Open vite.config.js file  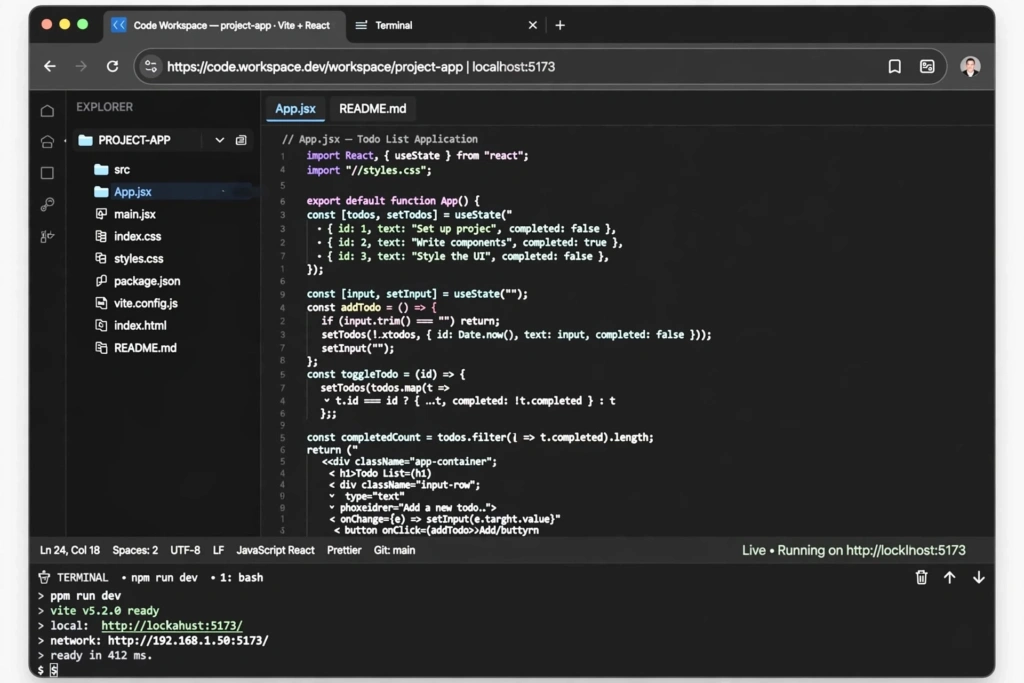[x=146, y=303]
